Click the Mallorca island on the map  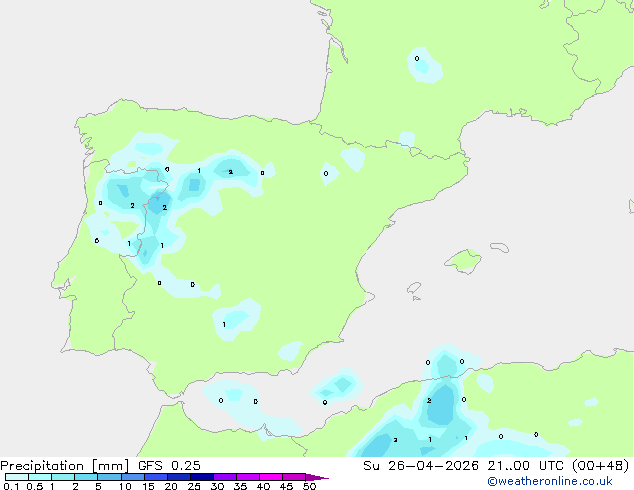point(464,261)
